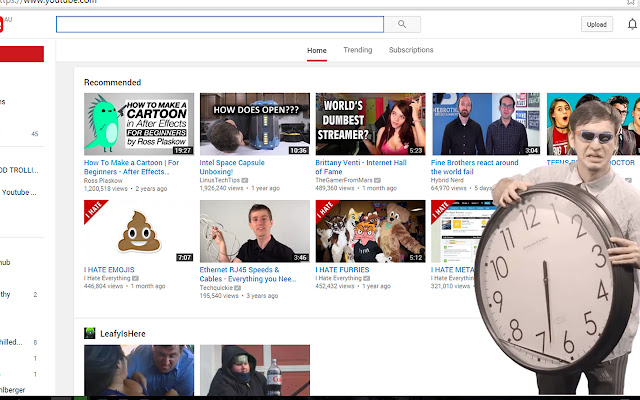The height and width of the screenshot is (400, 640).
Task: Click the magnifier search button
Action: [402, 24]
